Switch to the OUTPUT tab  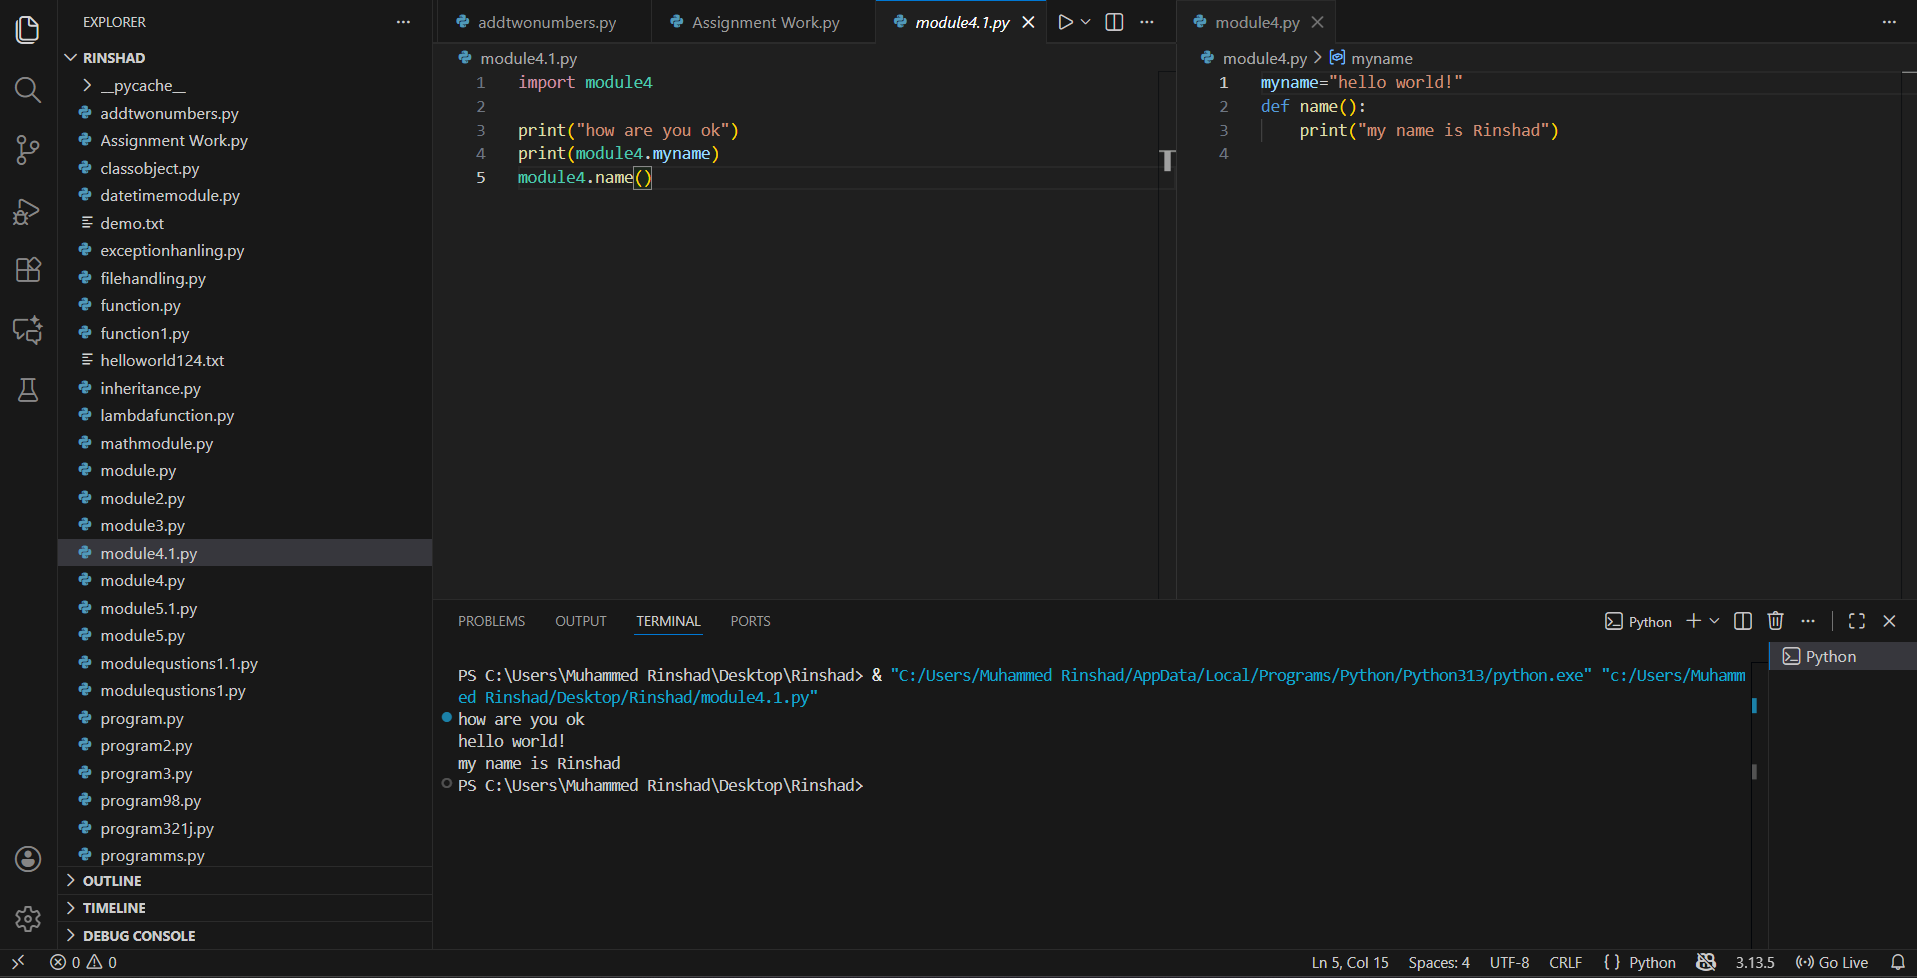(x=580, y=620)
